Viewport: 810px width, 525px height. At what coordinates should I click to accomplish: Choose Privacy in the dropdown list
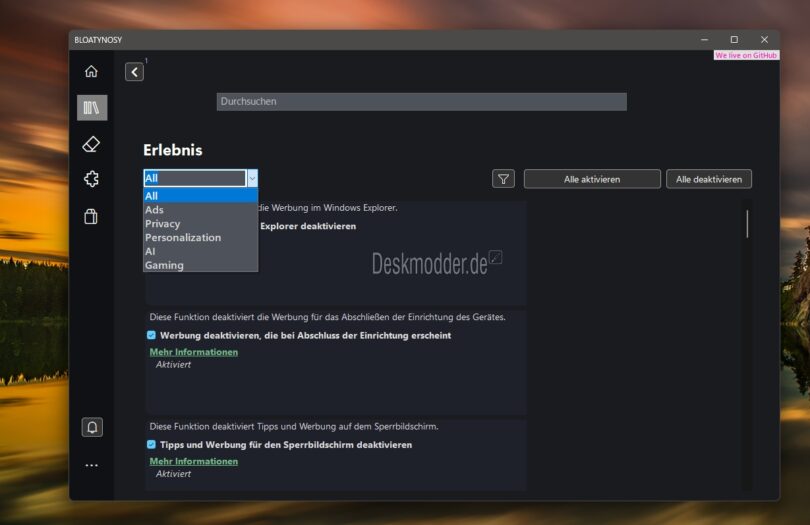pyautogui.click(x=200, y=224)
